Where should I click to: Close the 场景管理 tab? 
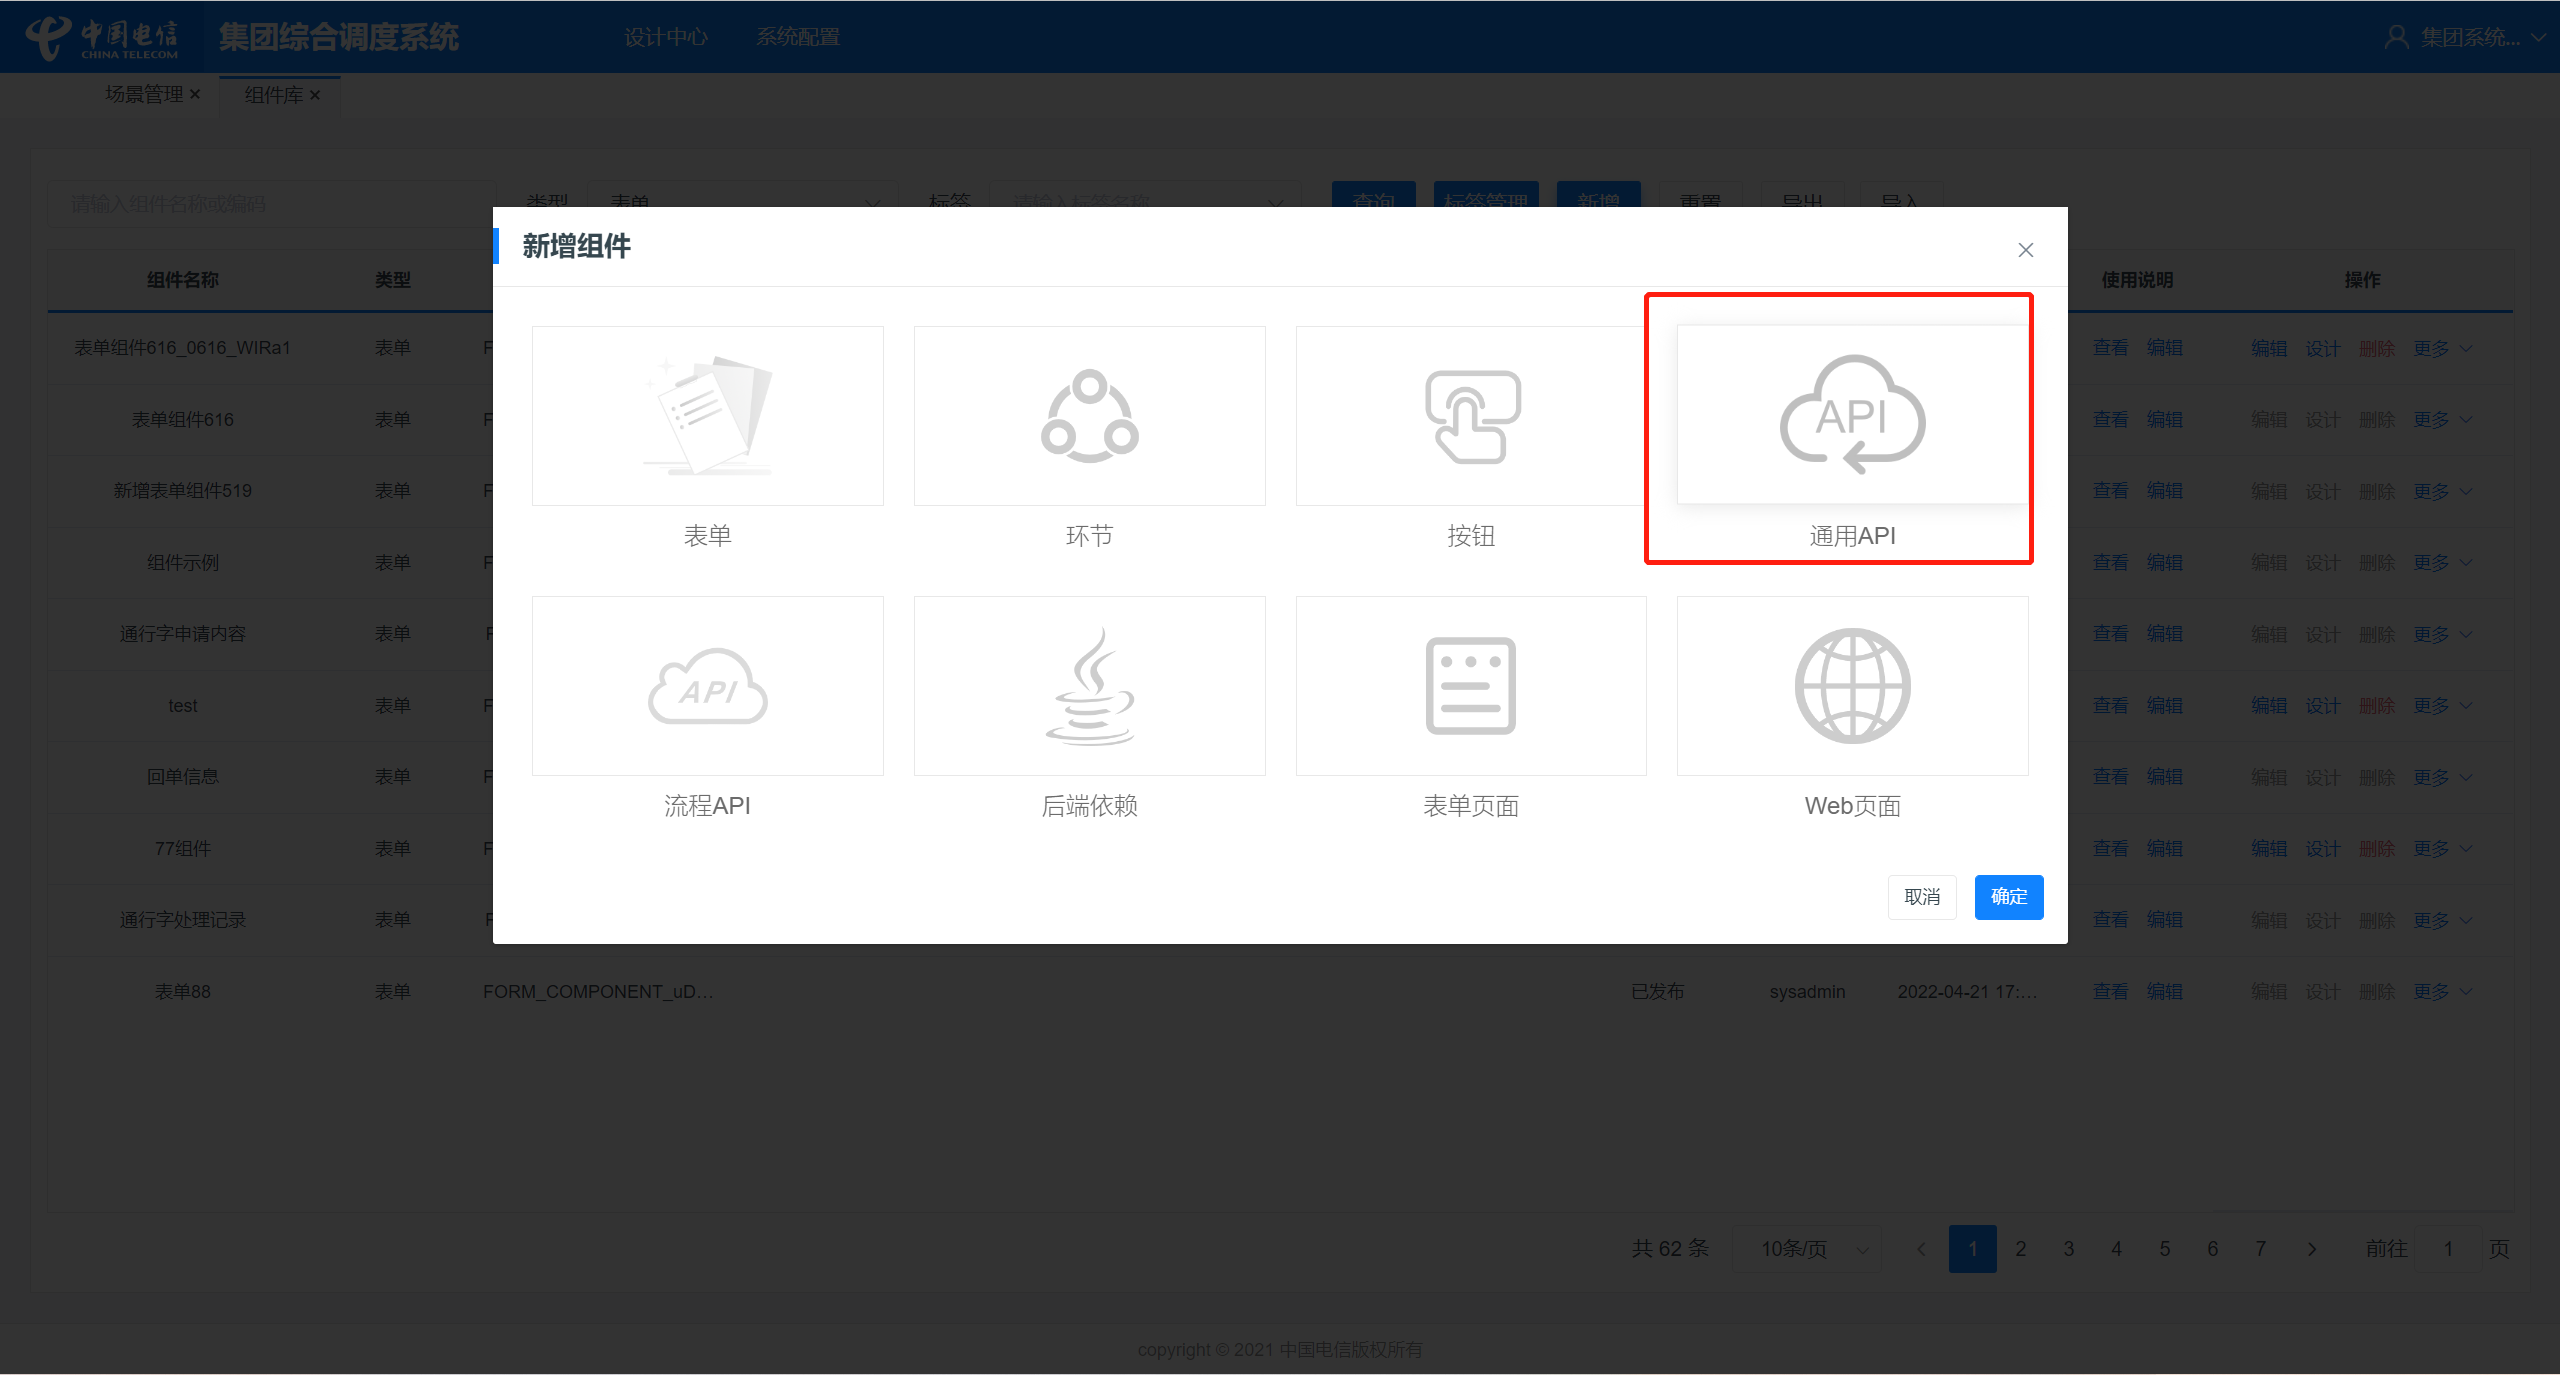click(x=195, y=94)
